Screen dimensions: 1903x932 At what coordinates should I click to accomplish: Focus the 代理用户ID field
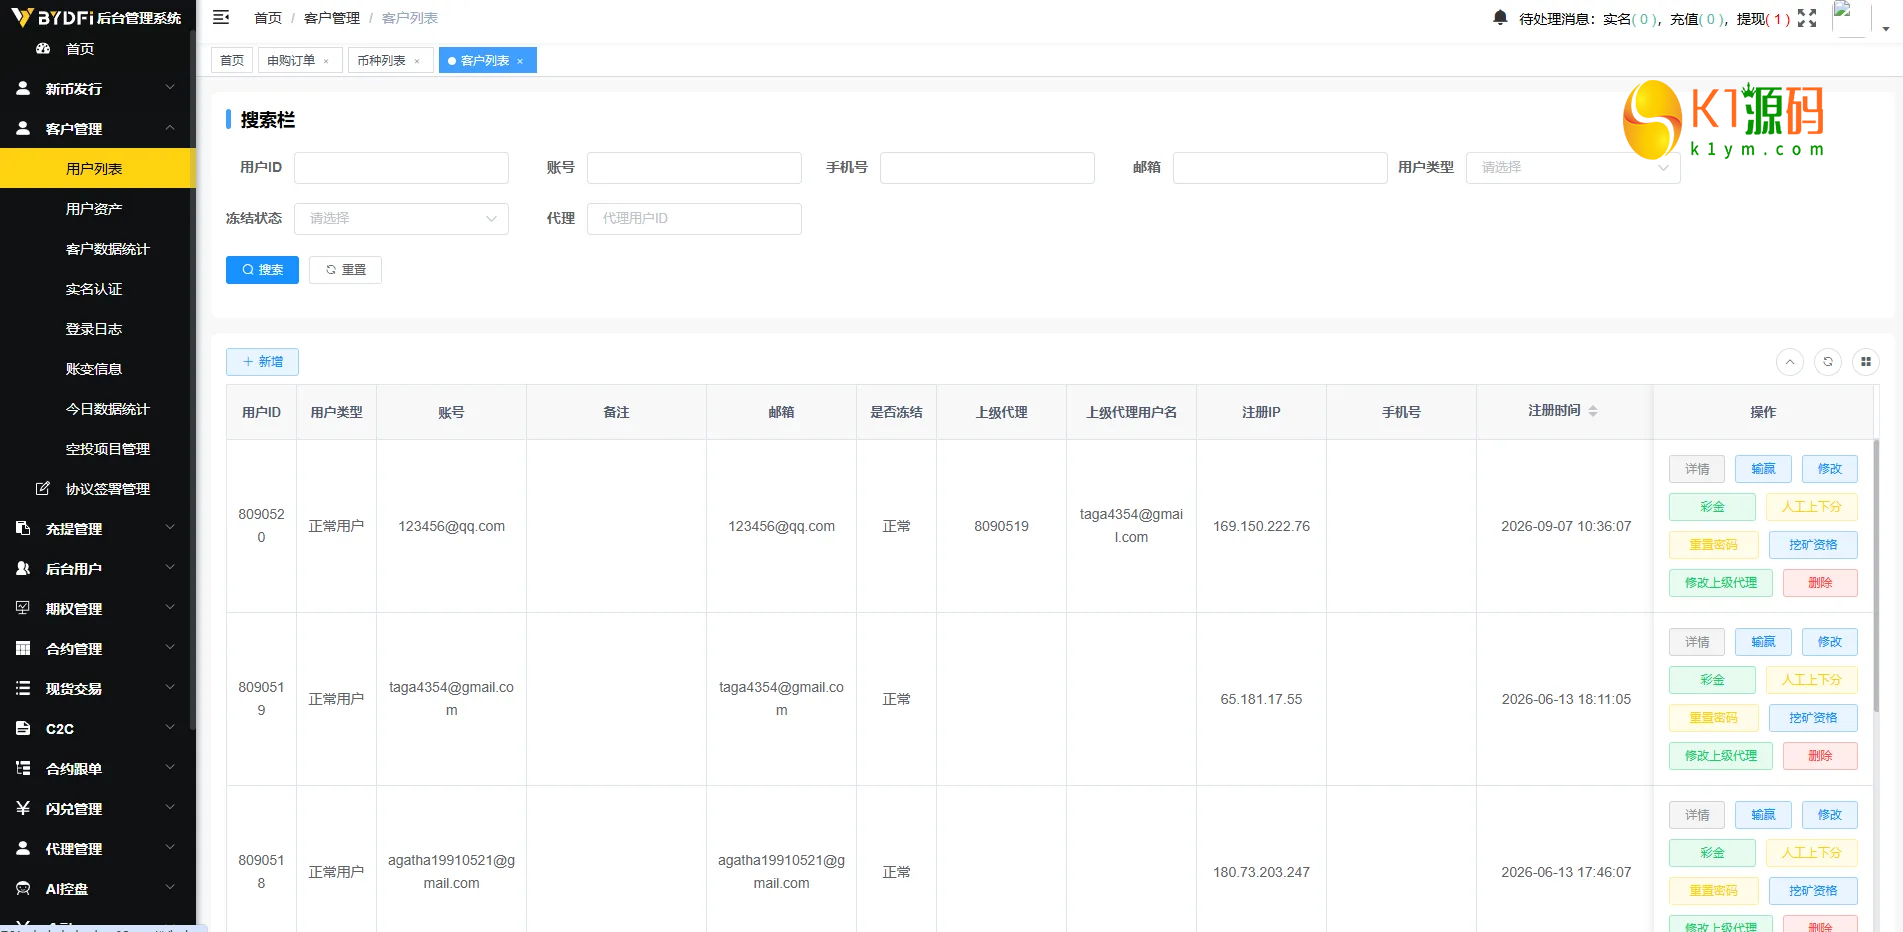694,218
